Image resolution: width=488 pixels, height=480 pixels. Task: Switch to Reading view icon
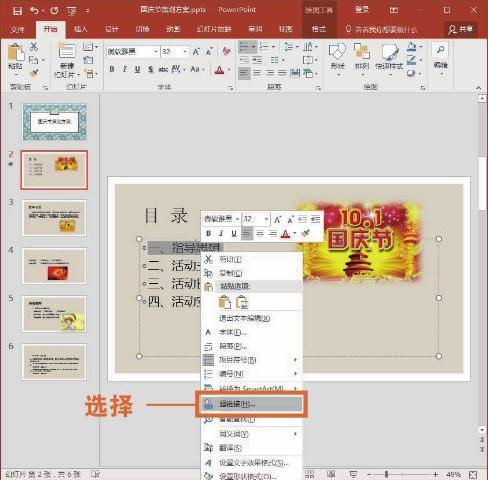pos(331,474)
